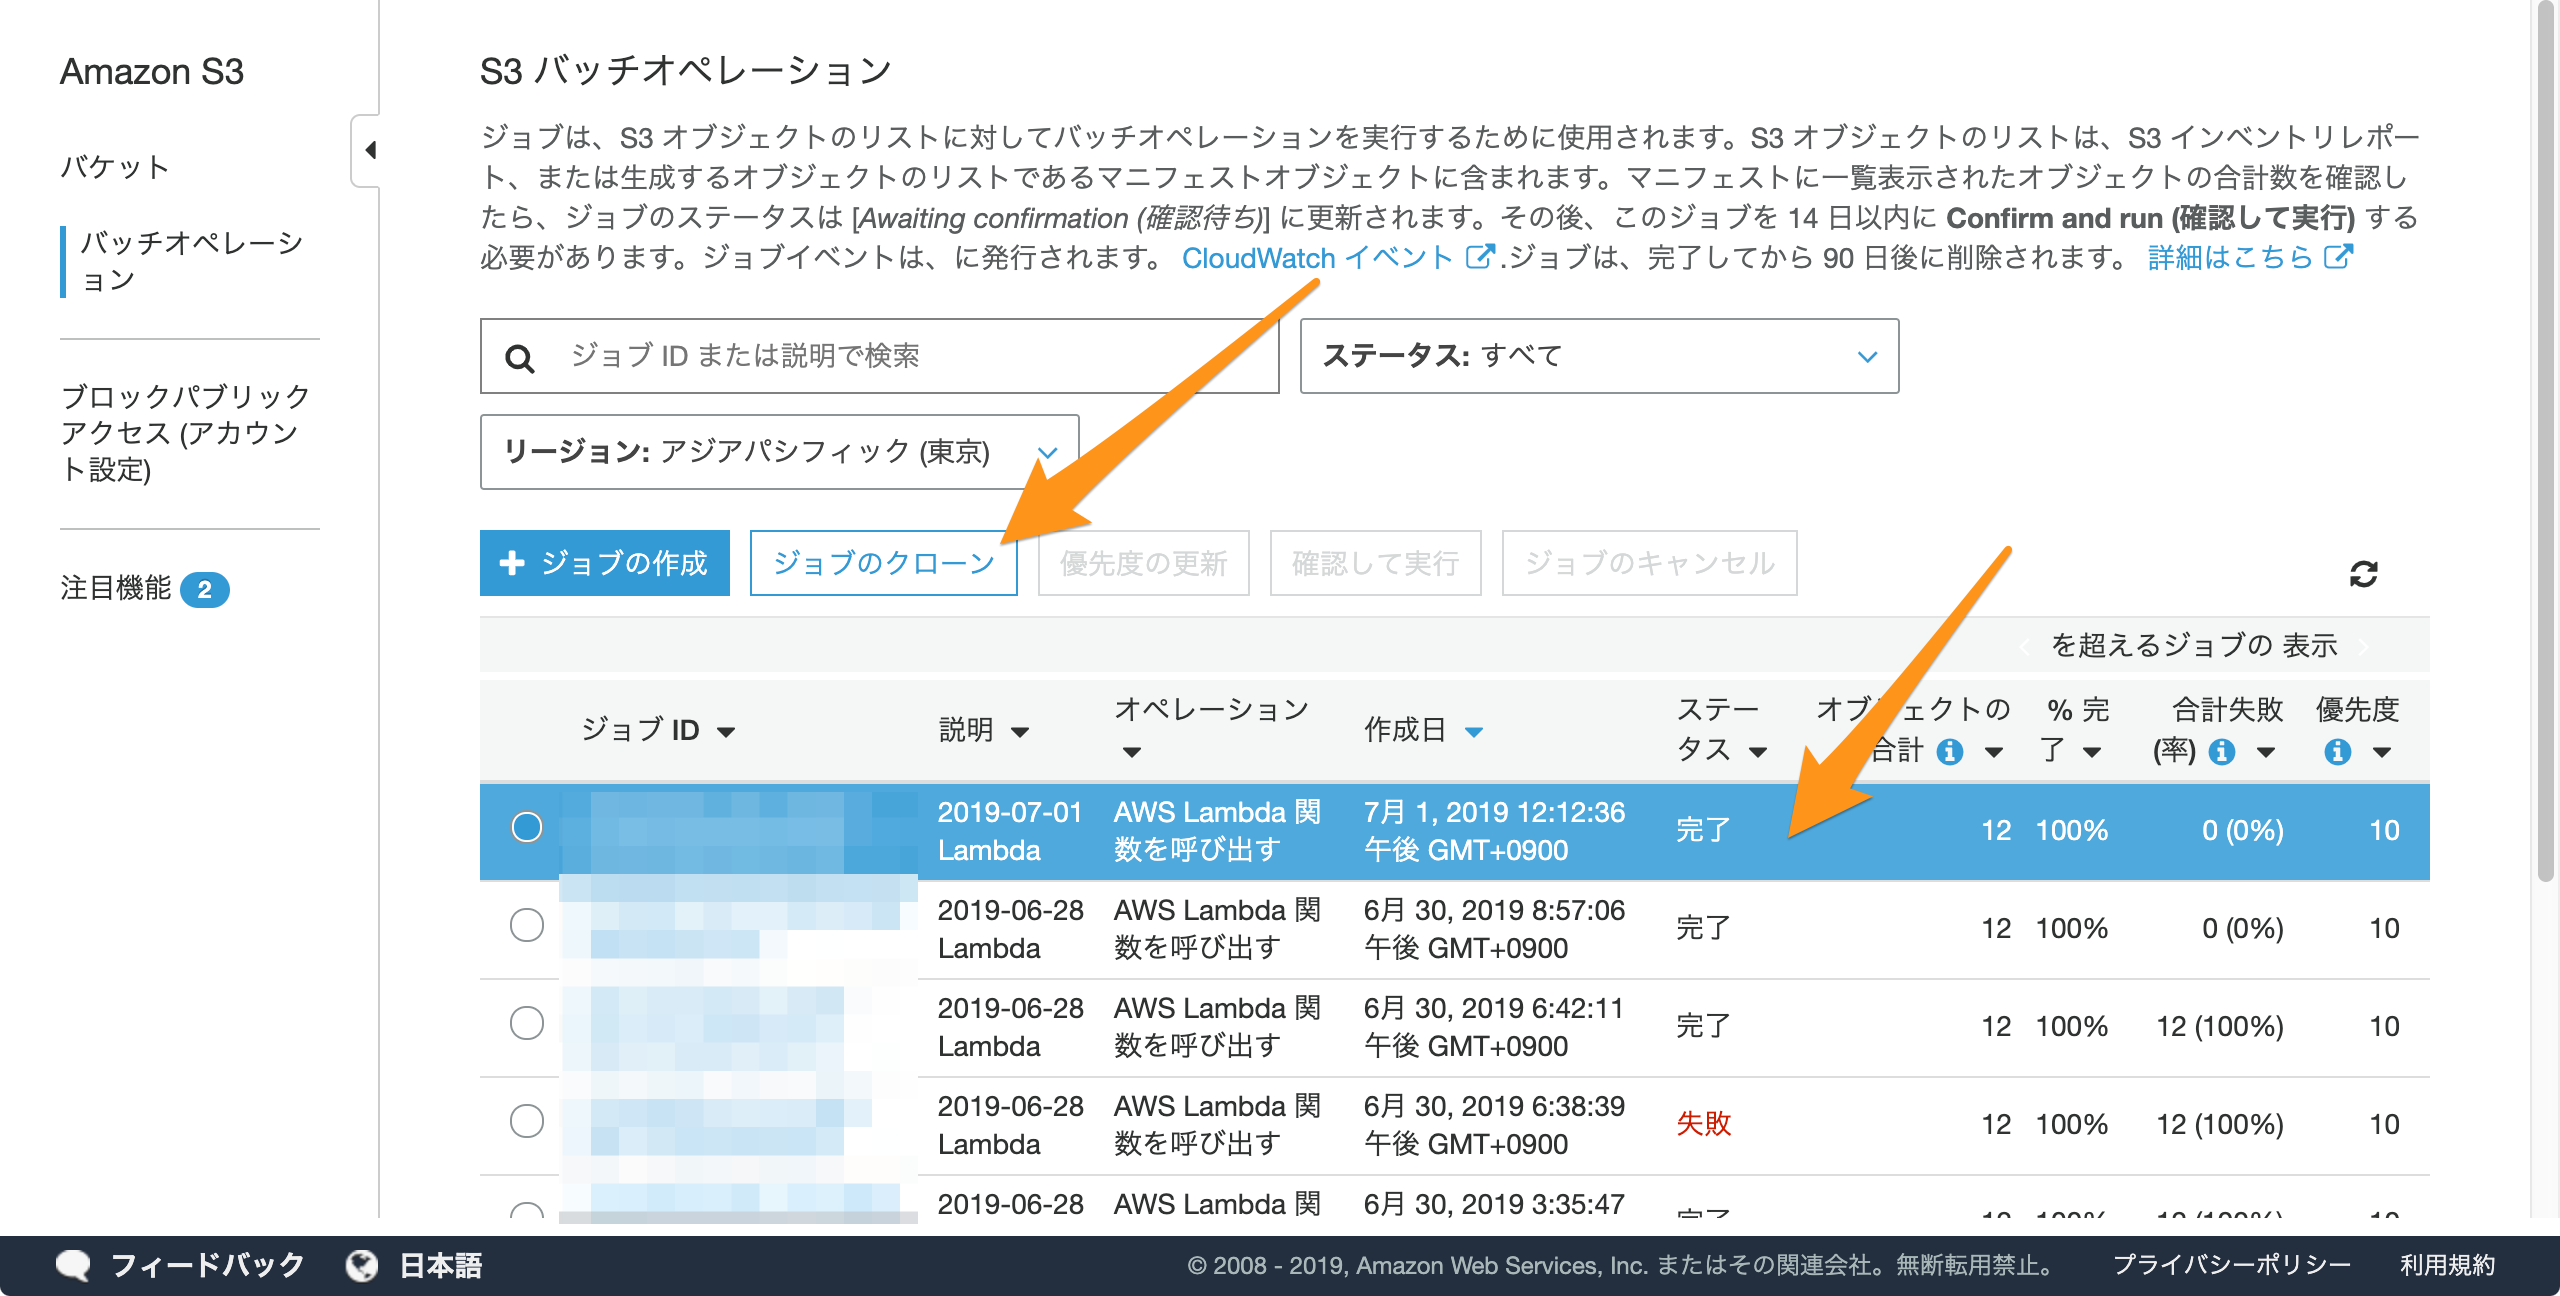Focus the ジョブ ID または説明で検索 search field
The height and width of the screenshot is (1296, 2560).
pyautogui.click(x=880, y=356)
